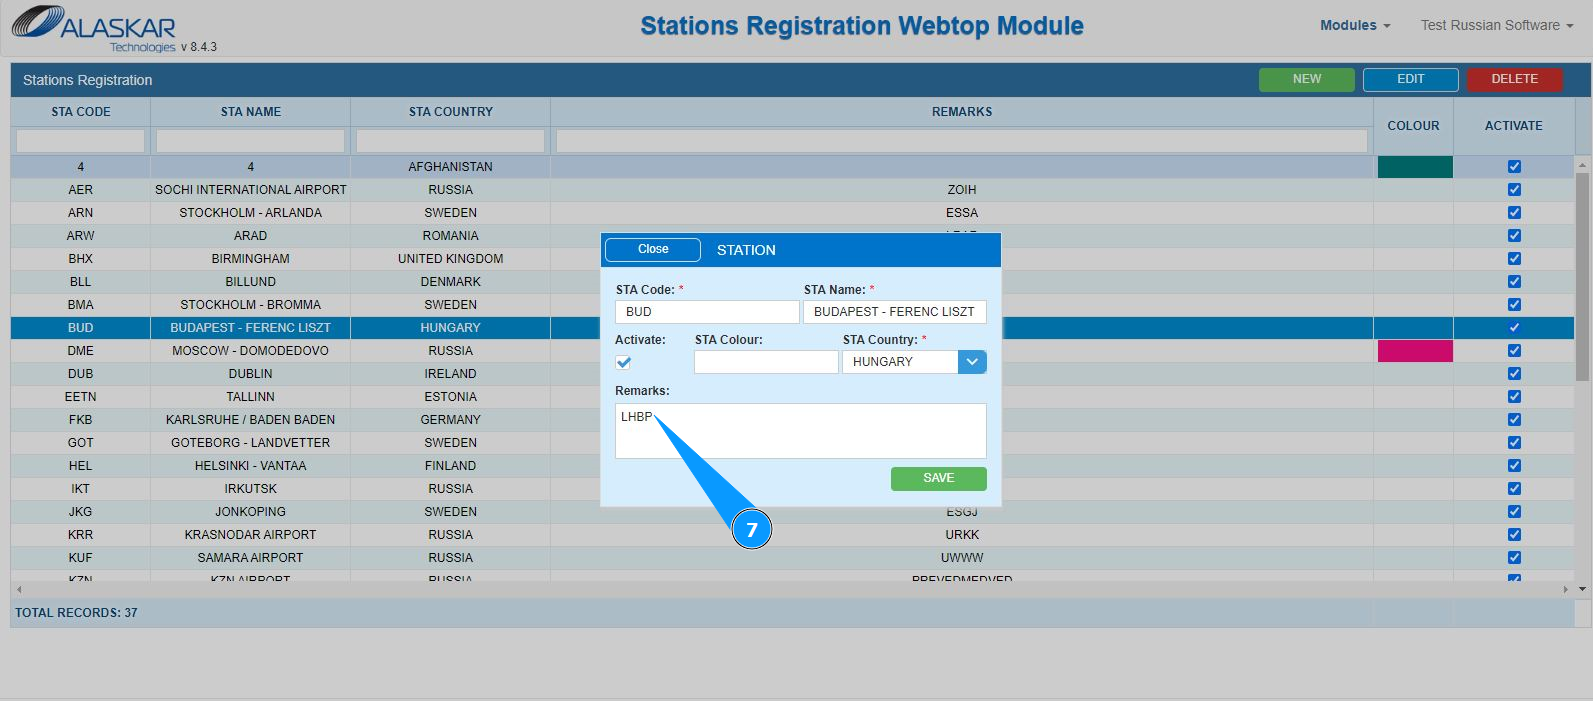Toggle the Activate checkbox for HEL row
This screenshot has width=1593, height=701.
pyautogui.click(x=1514, y=466)
